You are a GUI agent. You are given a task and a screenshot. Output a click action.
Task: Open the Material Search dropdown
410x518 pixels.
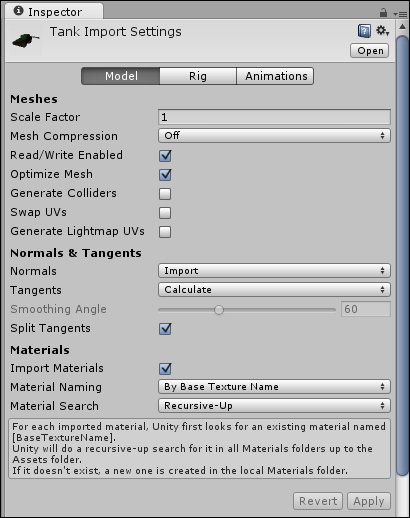click(x=274, y=406)
